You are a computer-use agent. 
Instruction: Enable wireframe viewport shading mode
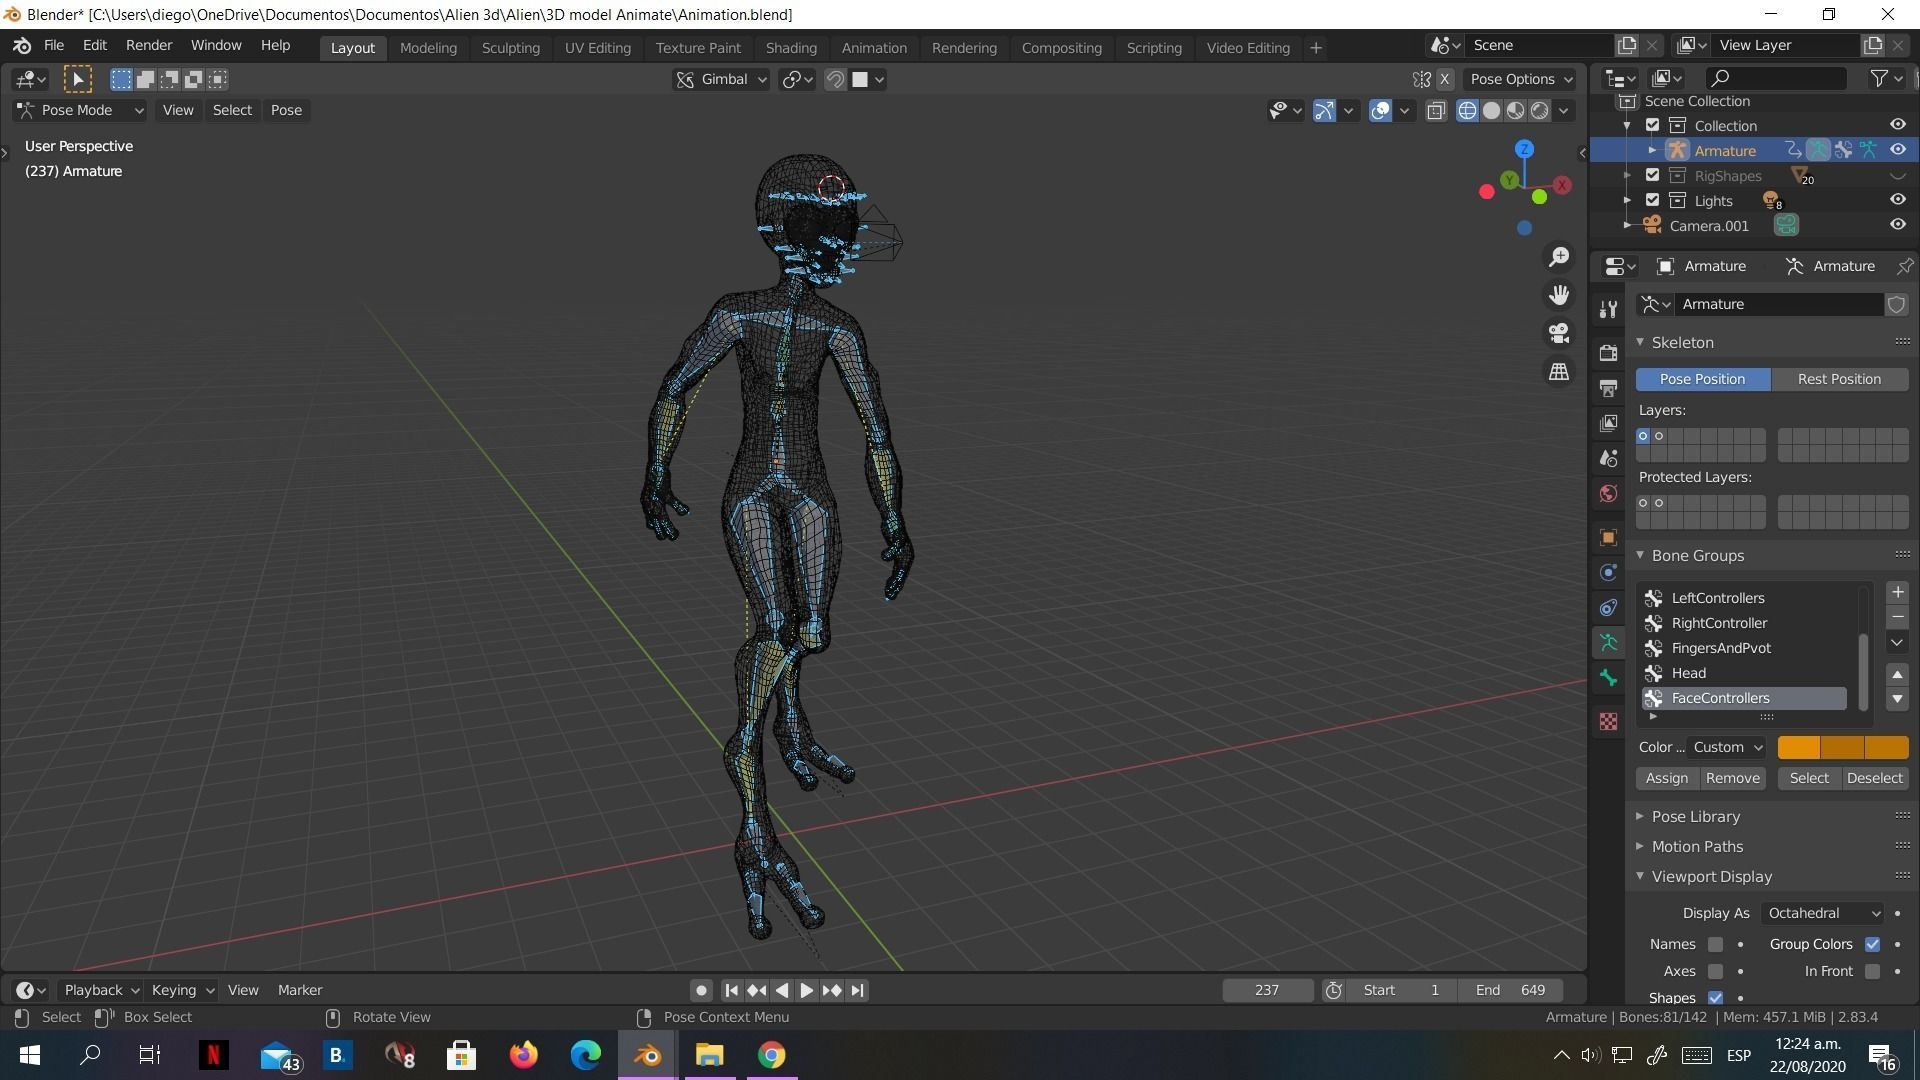(1467, 111)
